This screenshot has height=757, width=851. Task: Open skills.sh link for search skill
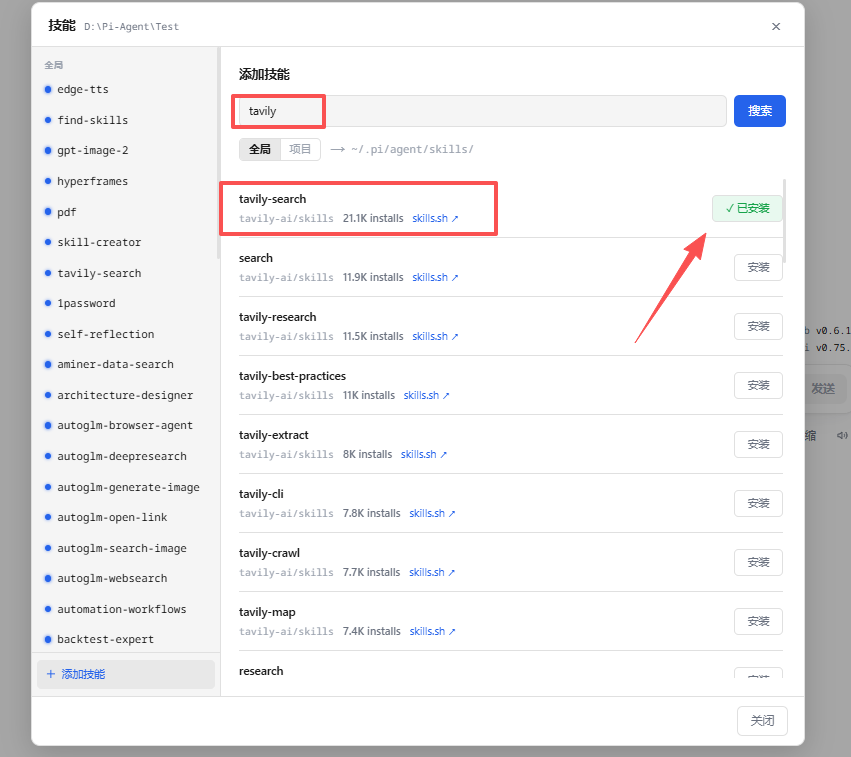click(435, 278)
